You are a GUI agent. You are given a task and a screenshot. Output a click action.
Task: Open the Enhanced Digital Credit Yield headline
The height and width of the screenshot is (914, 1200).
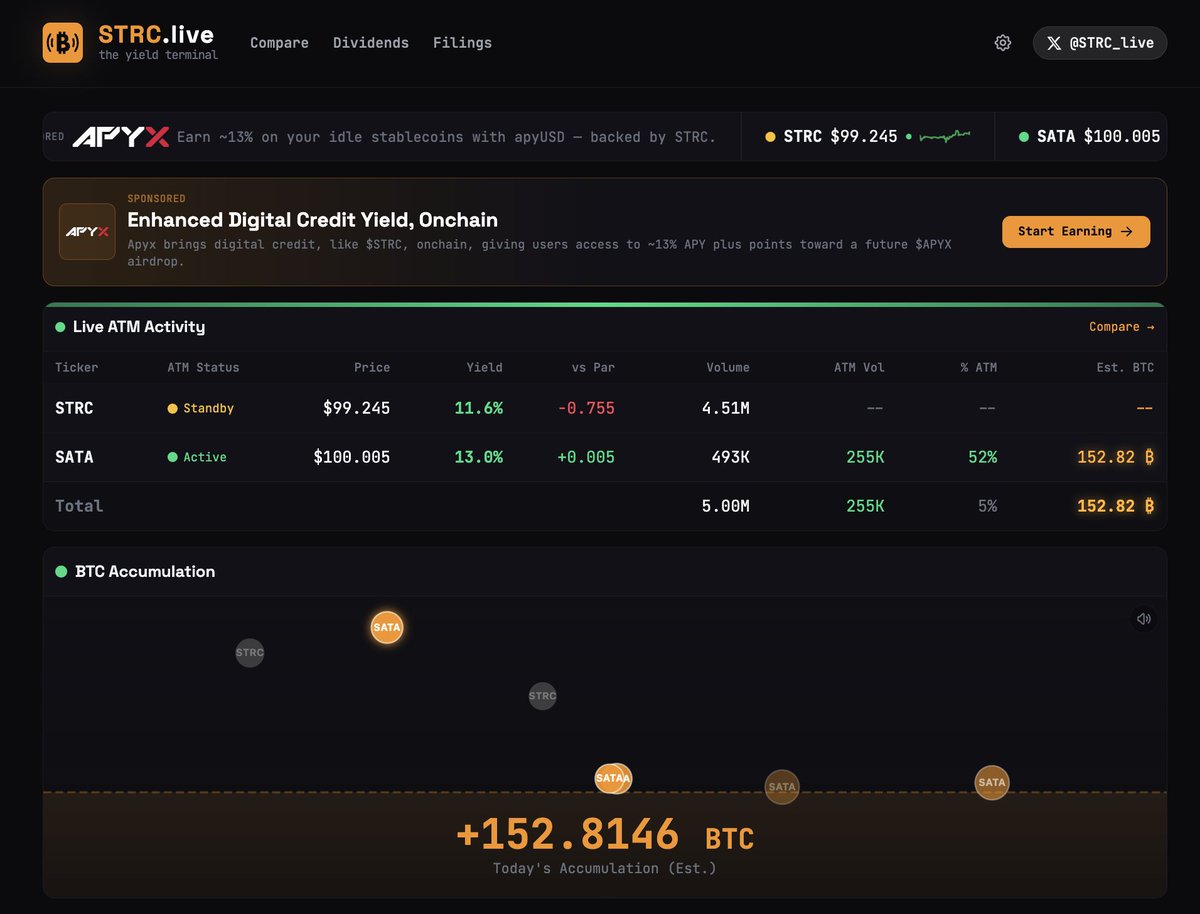coord(312,220)
